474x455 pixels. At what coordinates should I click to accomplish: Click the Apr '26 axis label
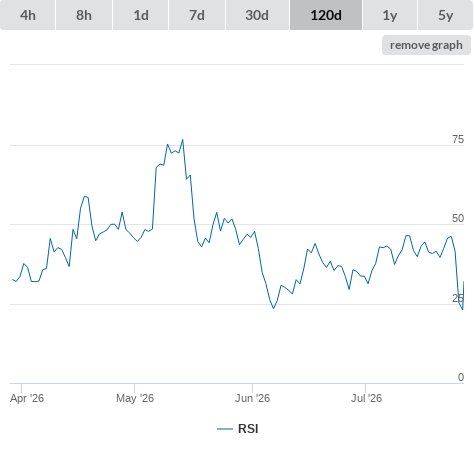[27, 398]
